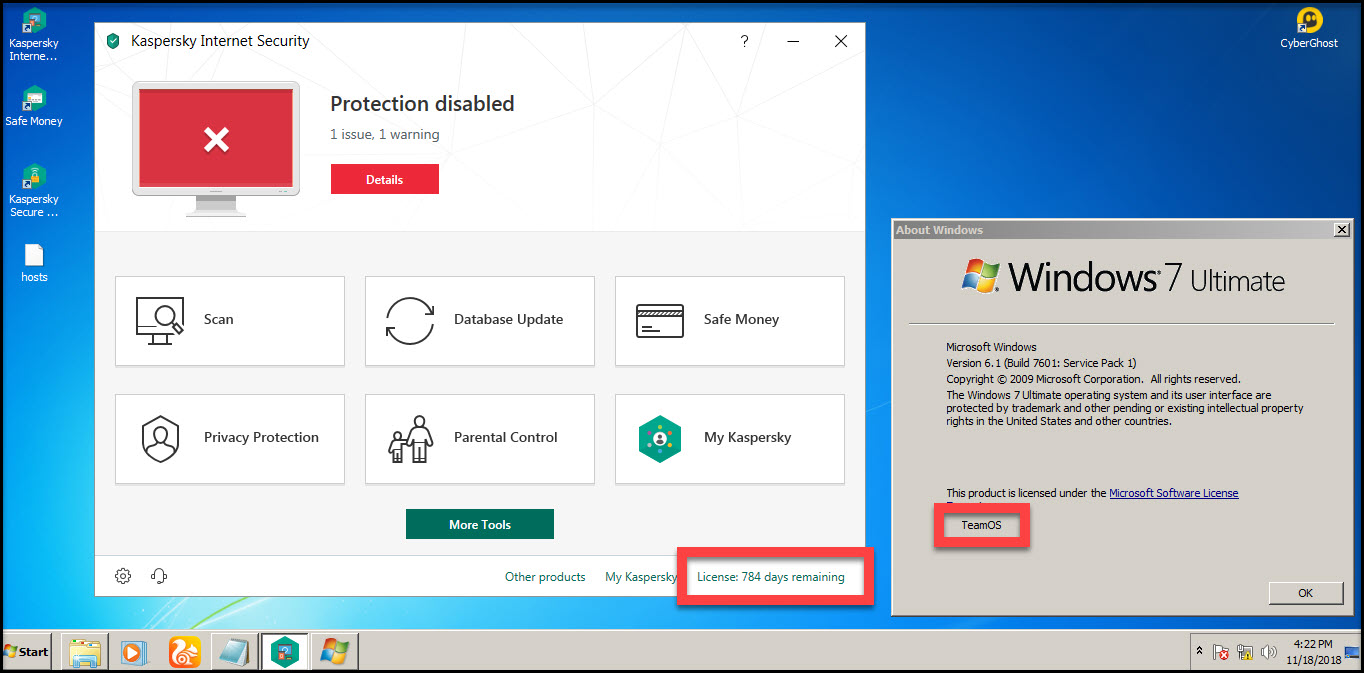Click the Show desktop tray button

pyautogui.click(x=1353, y=652)
